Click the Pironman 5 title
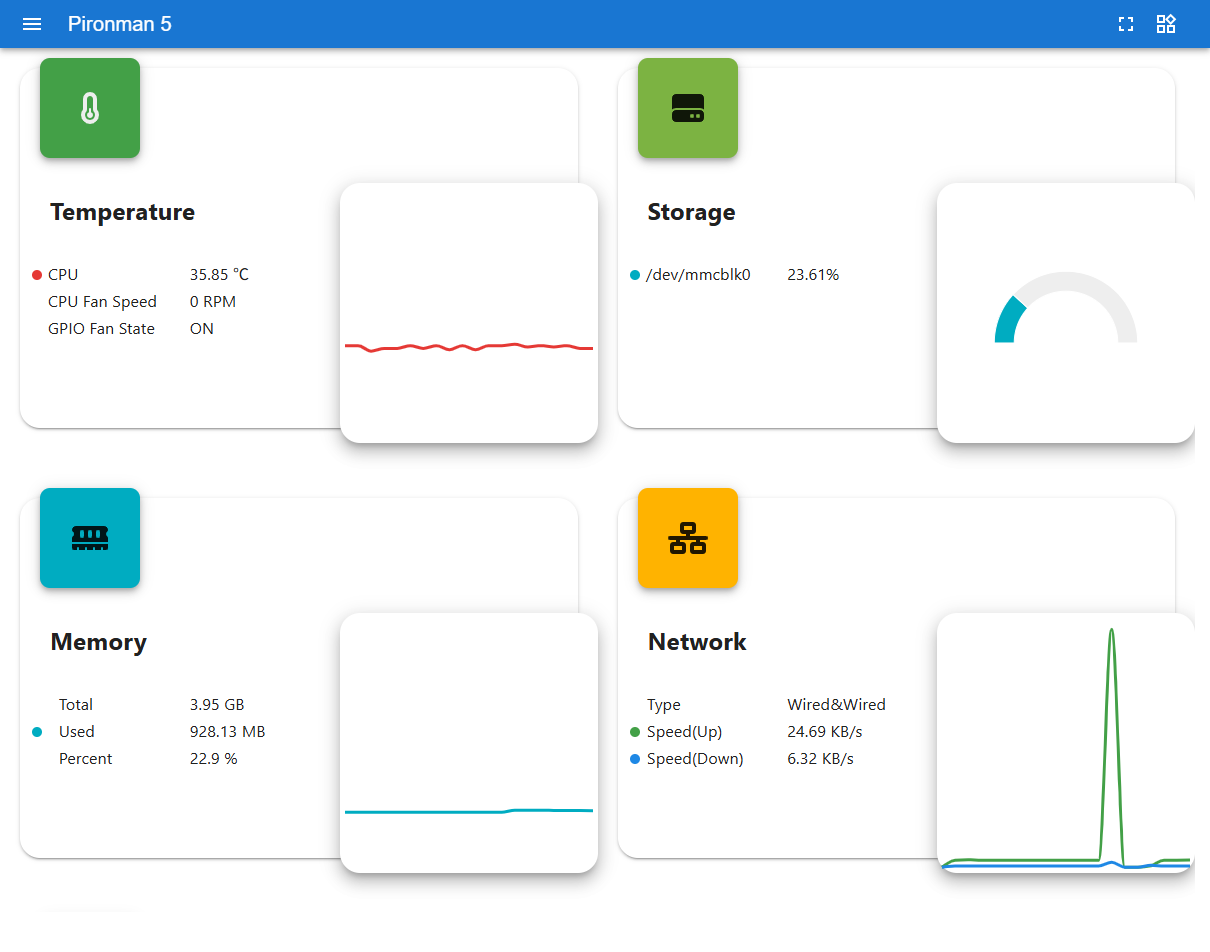 click(x=120, y=24)
